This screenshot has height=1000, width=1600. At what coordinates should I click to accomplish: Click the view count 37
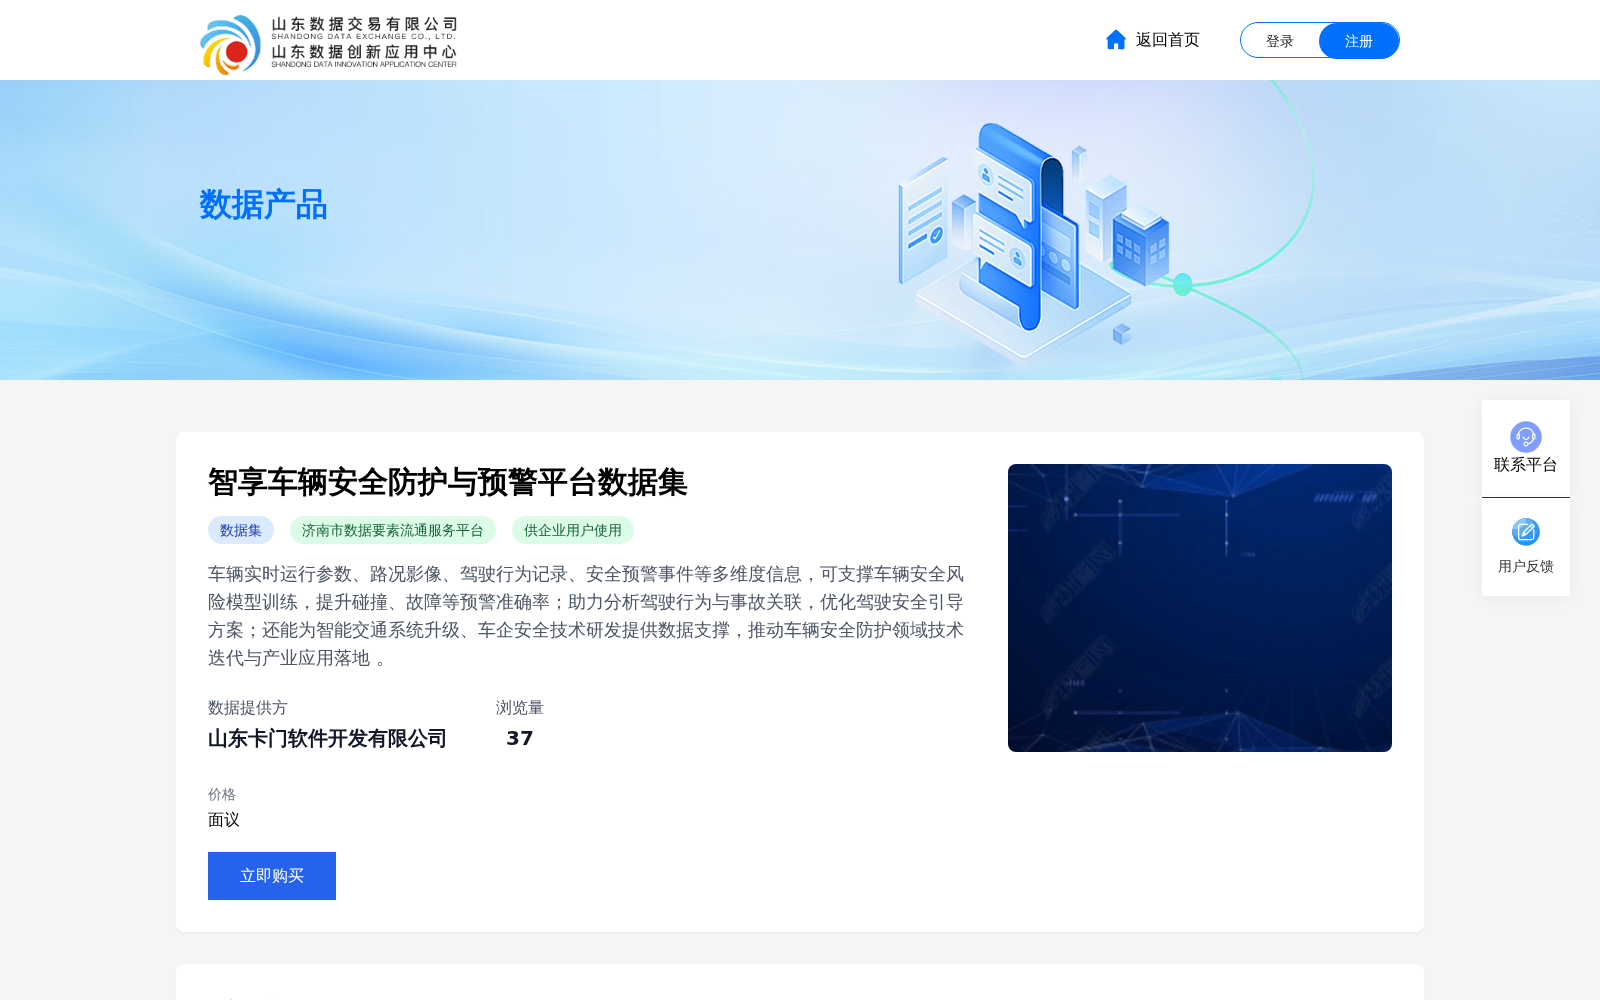pyautogui.click(x=520, y=739)
